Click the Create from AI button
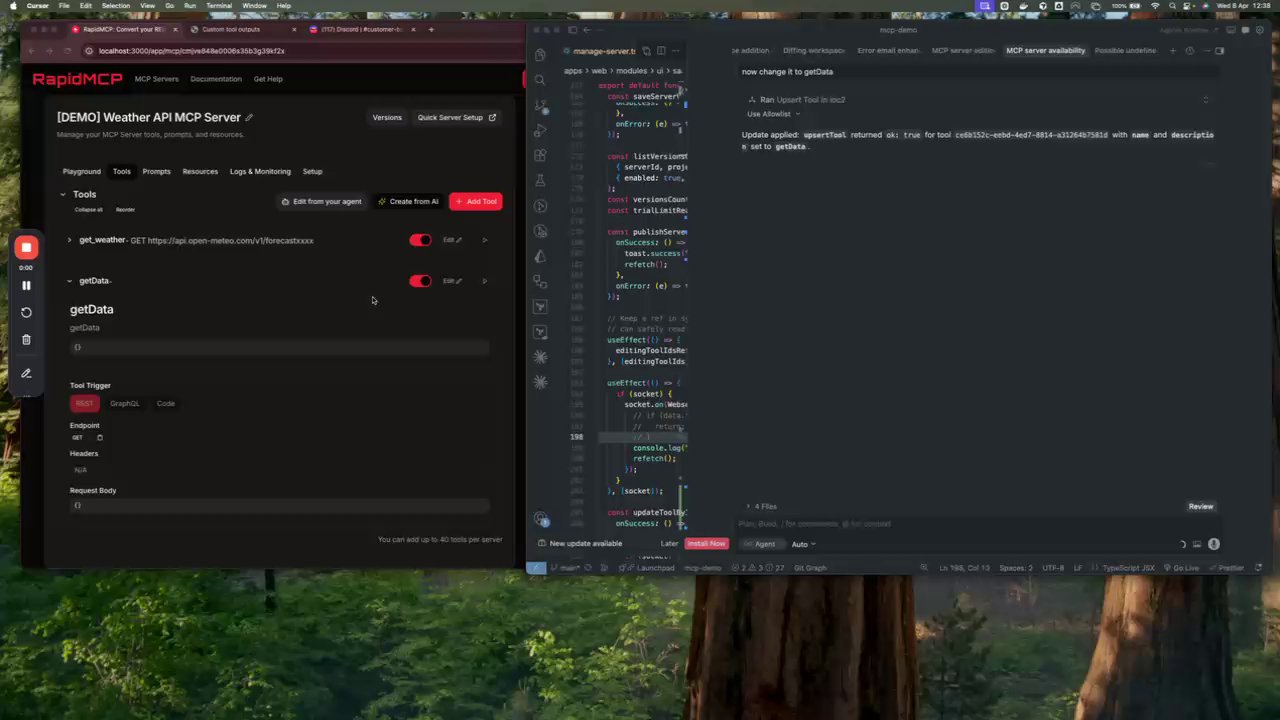This screenshot has height=720, width=1280. click(x=409, y=201)
